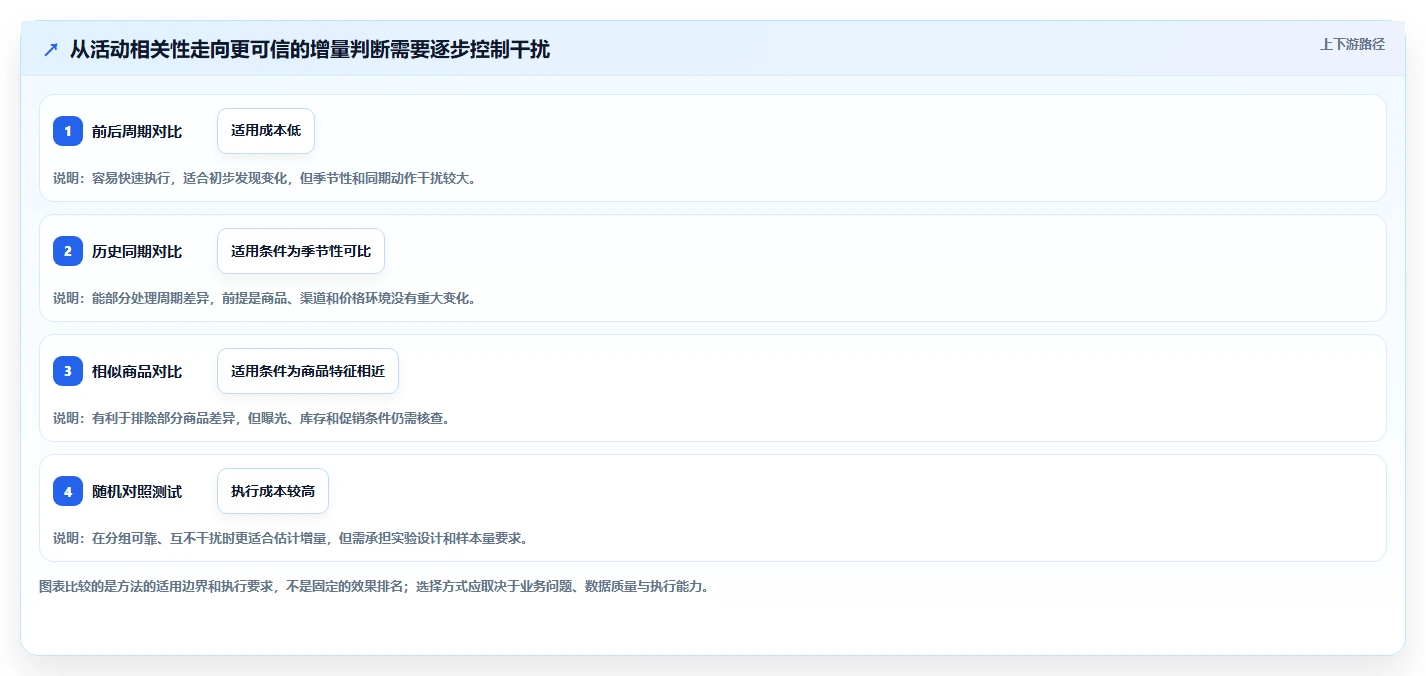The image size is (1426, 676).
Task: Click the 相似商品对比 step title
Action: click(x=137, y=371)
